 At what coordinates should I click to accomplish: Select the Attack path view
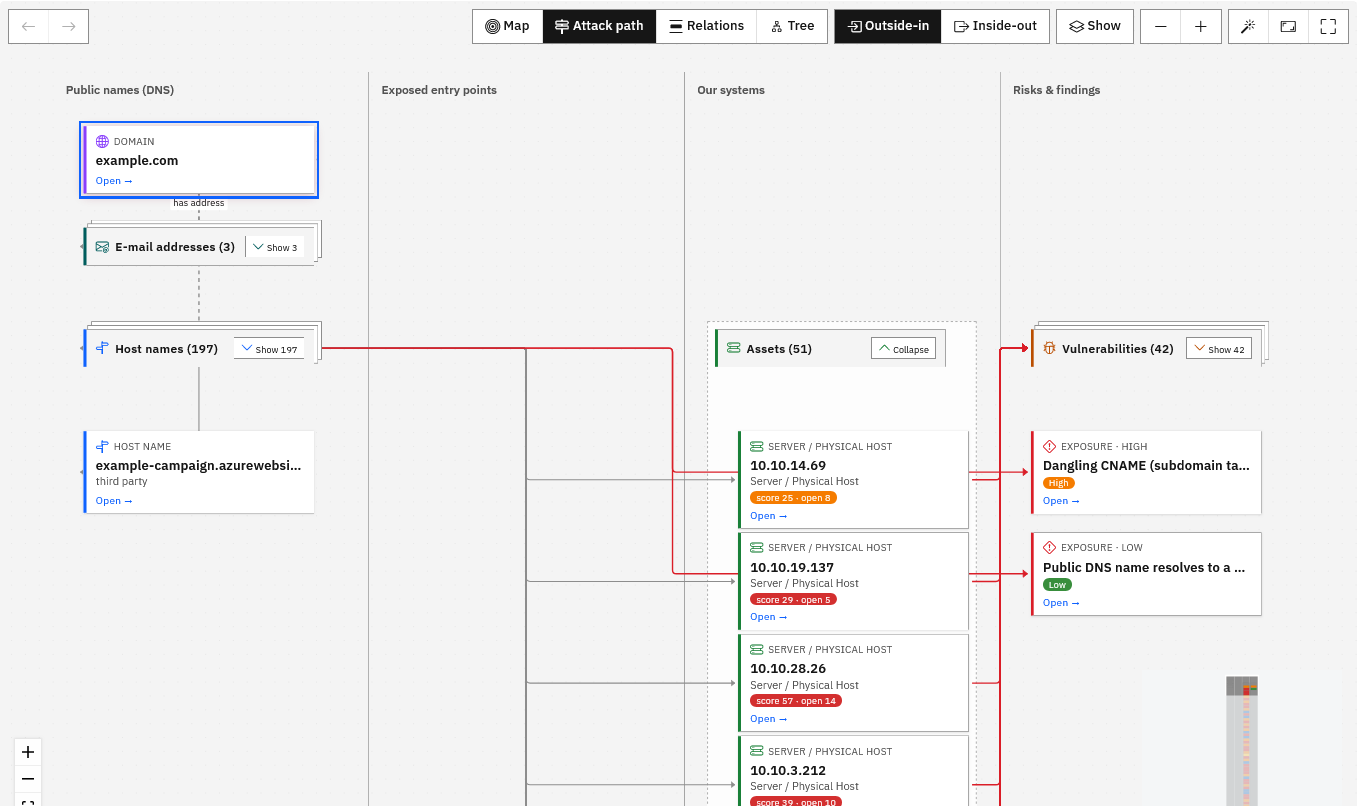pyautogui.click(x=599, y=26)
